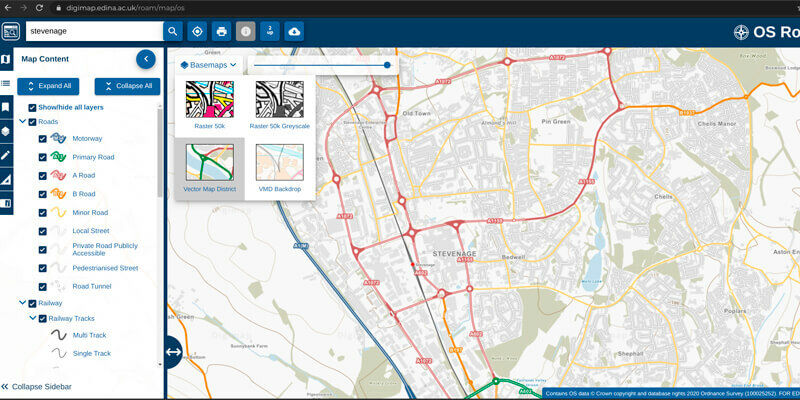The width and height of the screenshot is (800, 400).
Task: Open the bottom sidebar info panel icon
Action: point(6,203)
